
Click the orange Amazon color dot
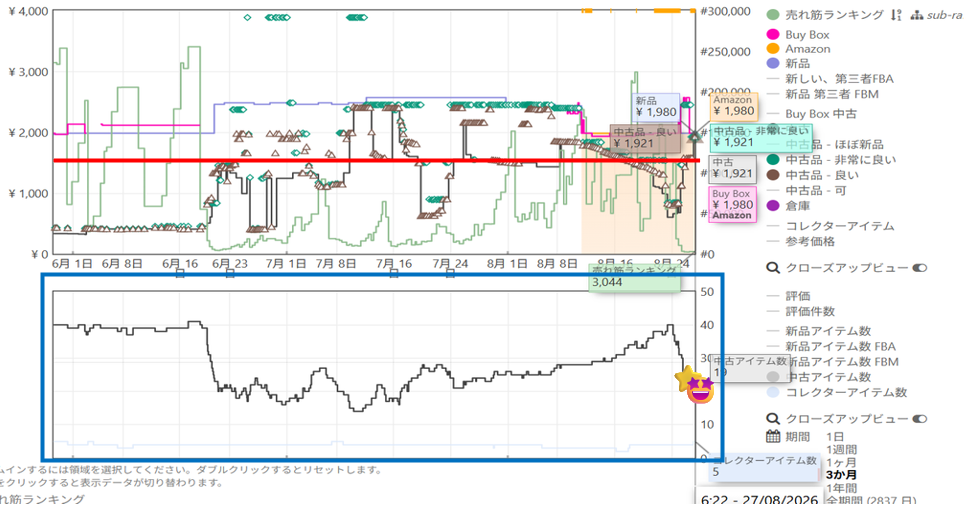pyautogui.click(x=773, y=49)
